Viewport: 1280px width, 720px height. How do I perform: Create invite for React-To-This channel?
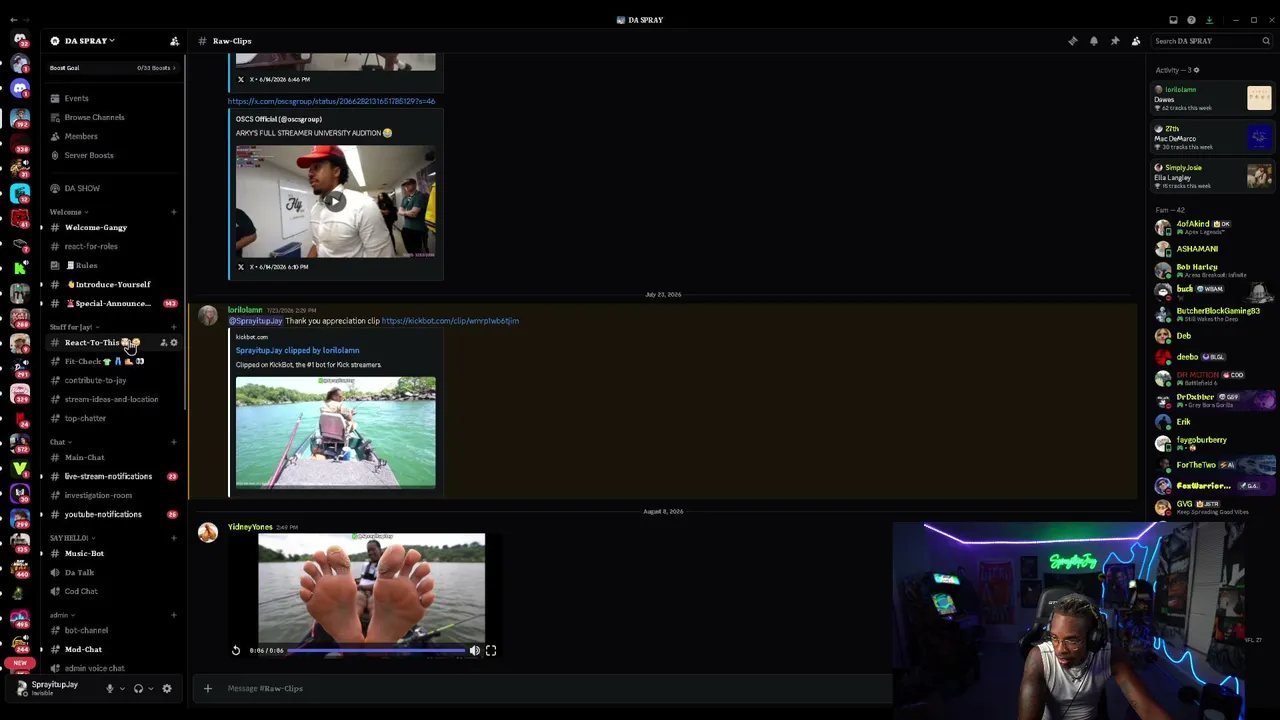click(x=163, y=343)
